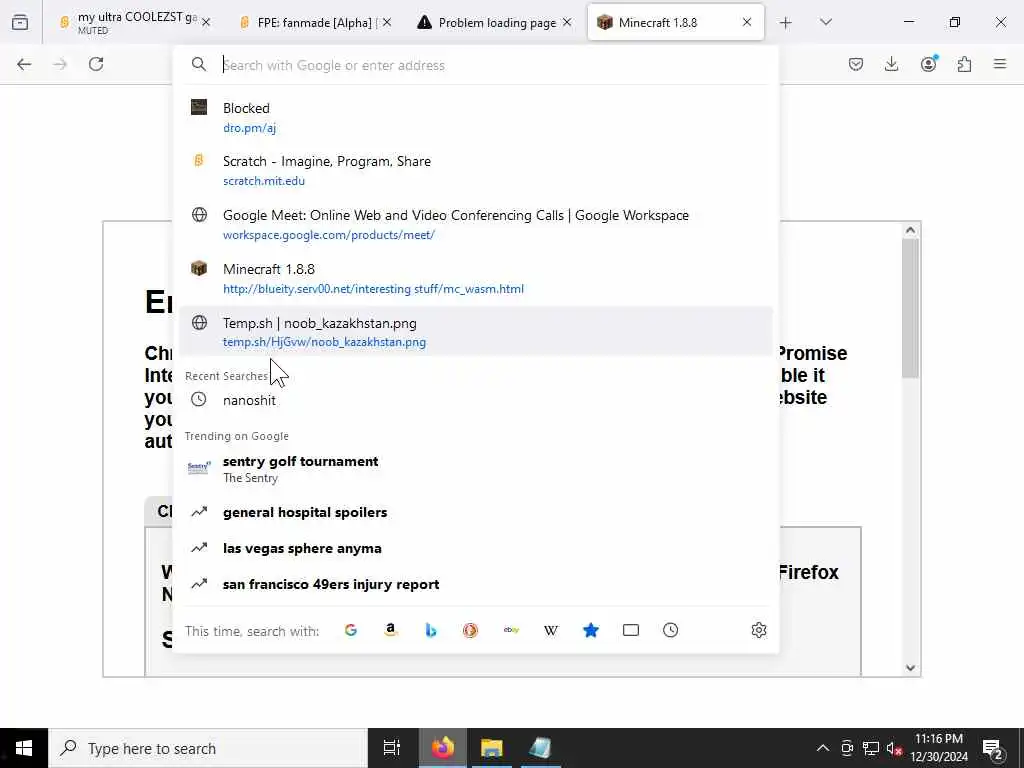Viewport: 1024px width, 768px height.
Task: Open the Scratch - Imagine, Program, Share suggestion
Action: tap(475, 170)
